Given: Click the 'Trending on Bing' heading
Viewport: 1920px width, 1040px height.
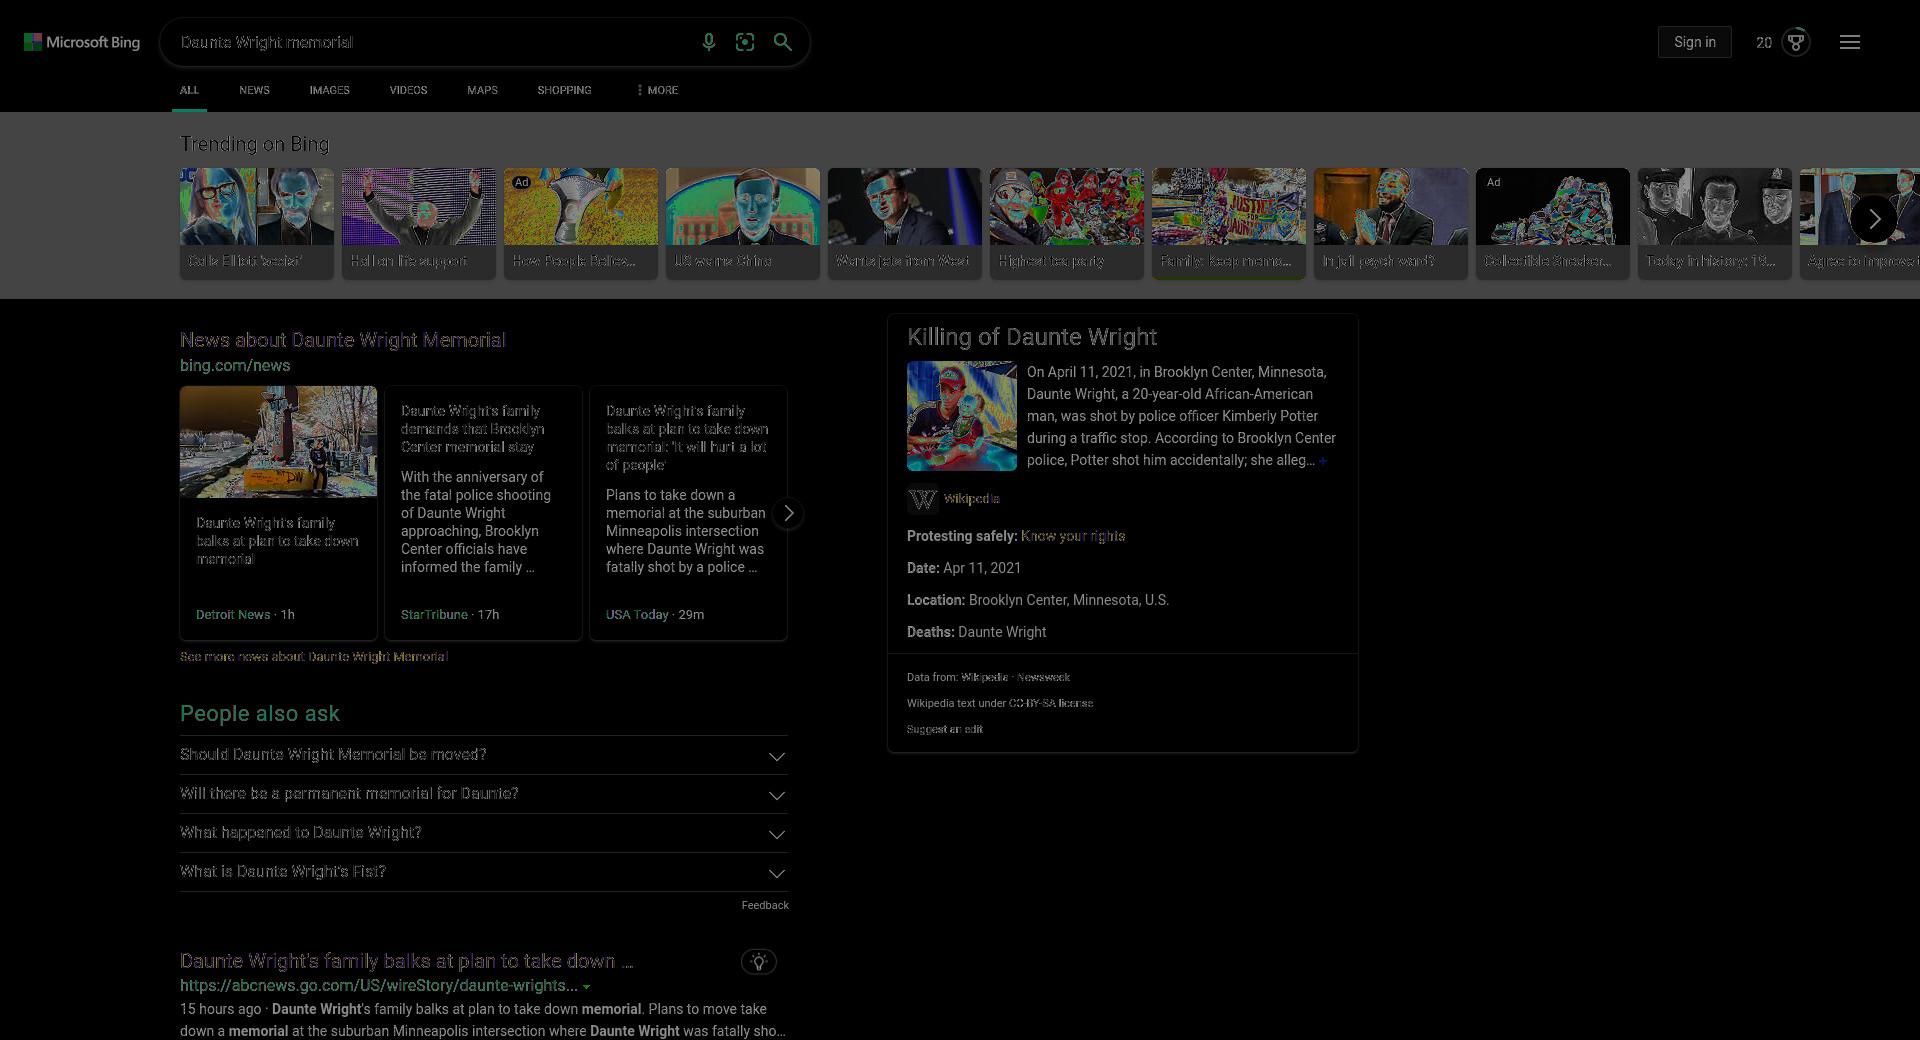Looking at the screenshot, I should (254, 144).
